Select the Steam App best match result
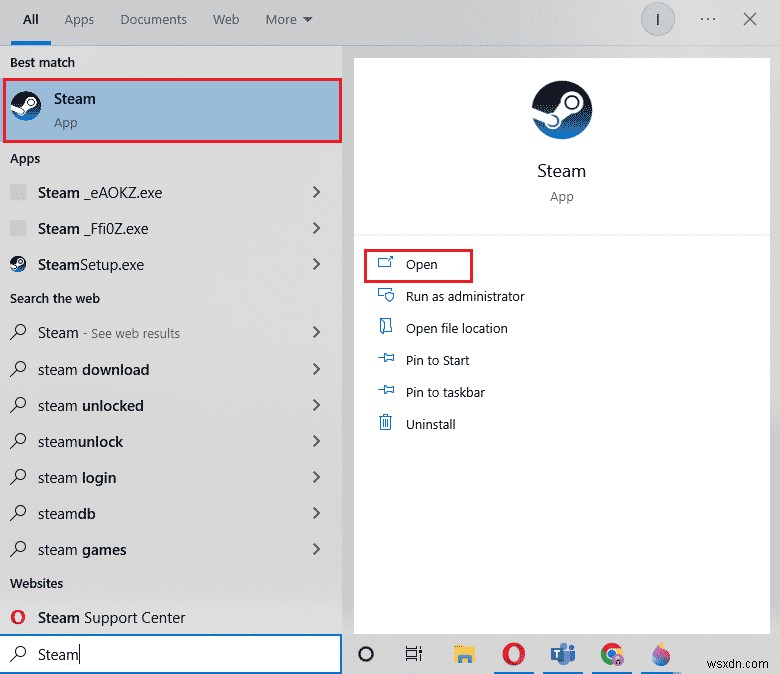Screen dimensions: 780x674 pos(172,110)
